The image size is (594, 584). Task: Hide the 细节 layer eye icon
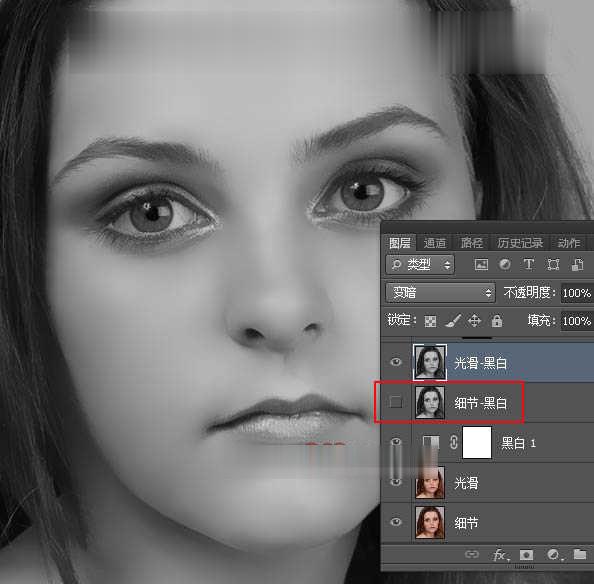point(396,522)
